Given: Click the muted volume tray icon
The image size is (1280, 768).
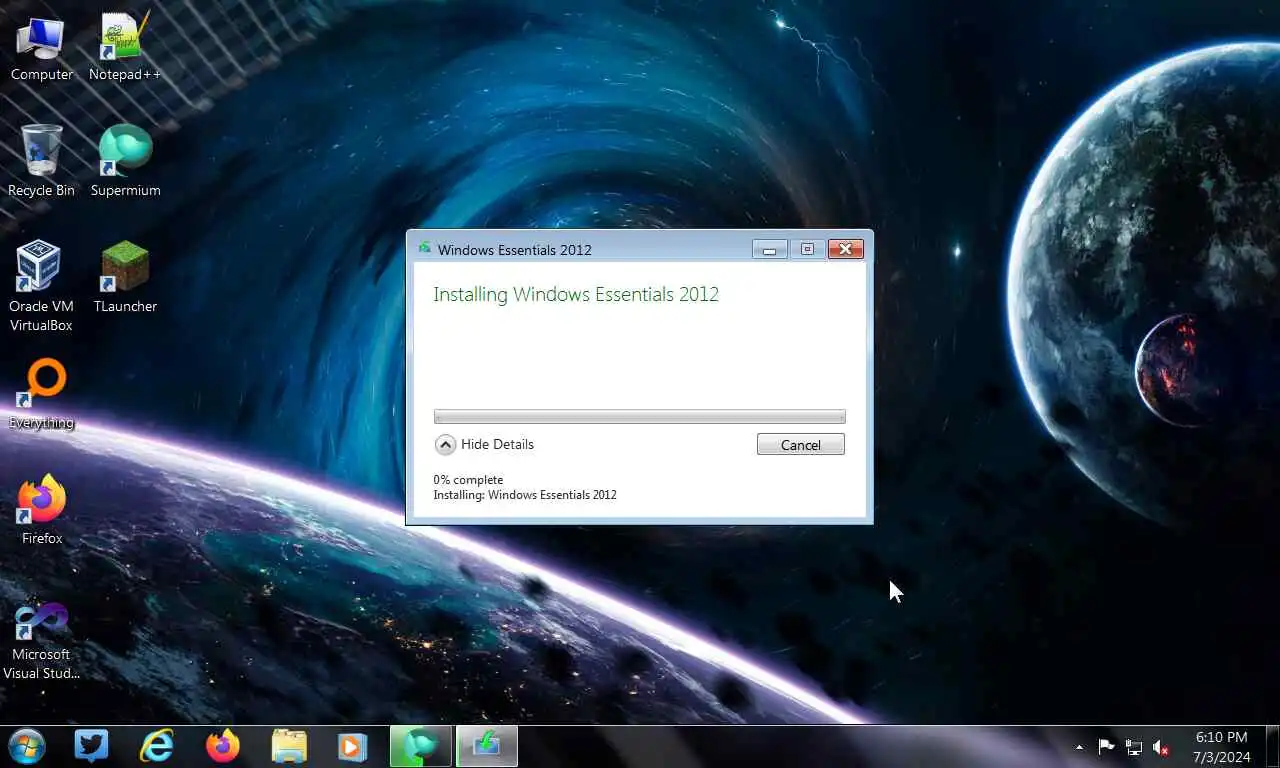Looking at the screenshot, I should 1161,747.
